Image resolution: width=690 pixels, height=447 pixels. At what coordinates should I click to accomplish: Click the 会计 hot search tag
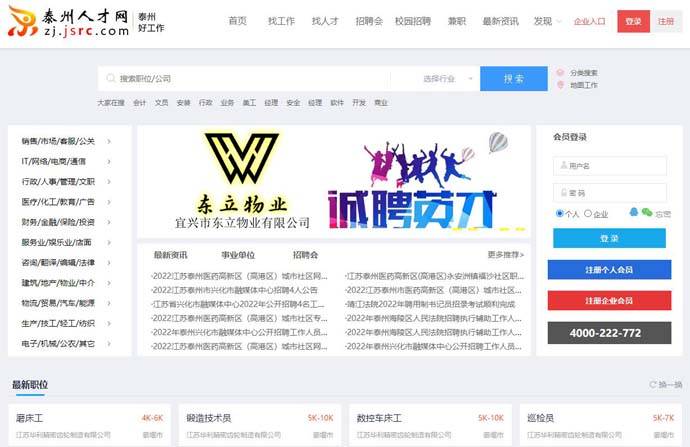139,103
